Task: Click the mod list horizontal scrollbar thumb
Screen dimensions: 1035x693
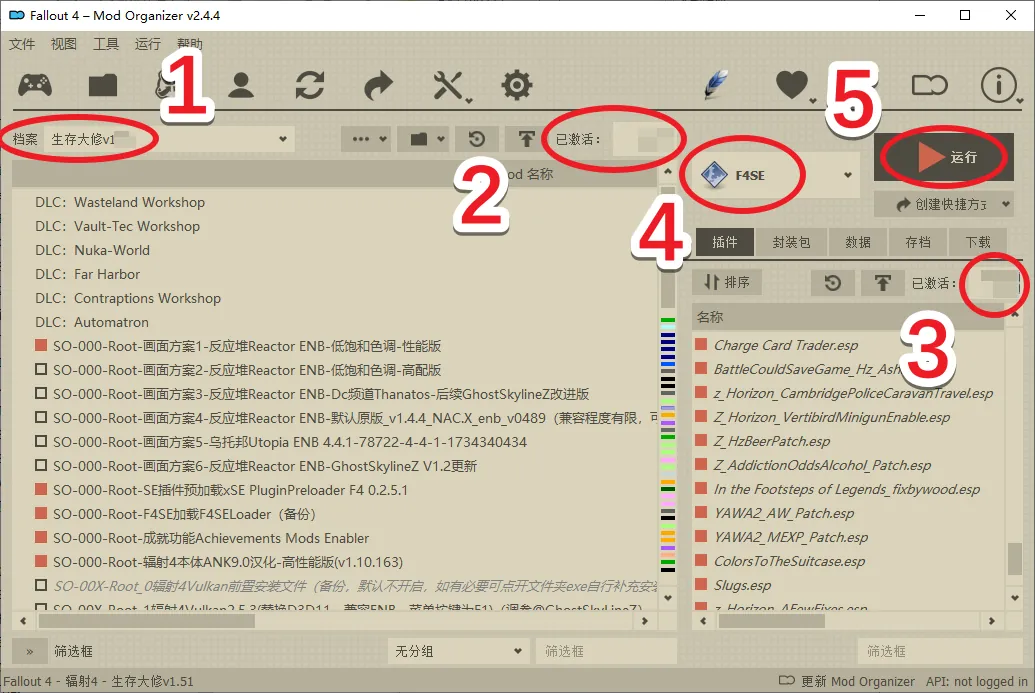Action: [x=147, y=621]
